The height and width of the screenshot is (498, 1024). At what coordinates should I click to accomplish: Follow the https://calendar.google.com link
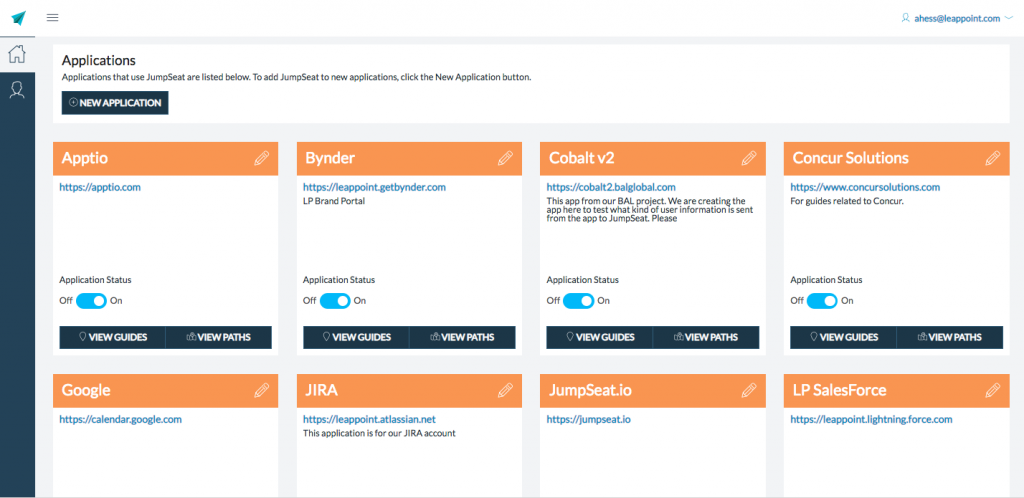click(120, 419)
